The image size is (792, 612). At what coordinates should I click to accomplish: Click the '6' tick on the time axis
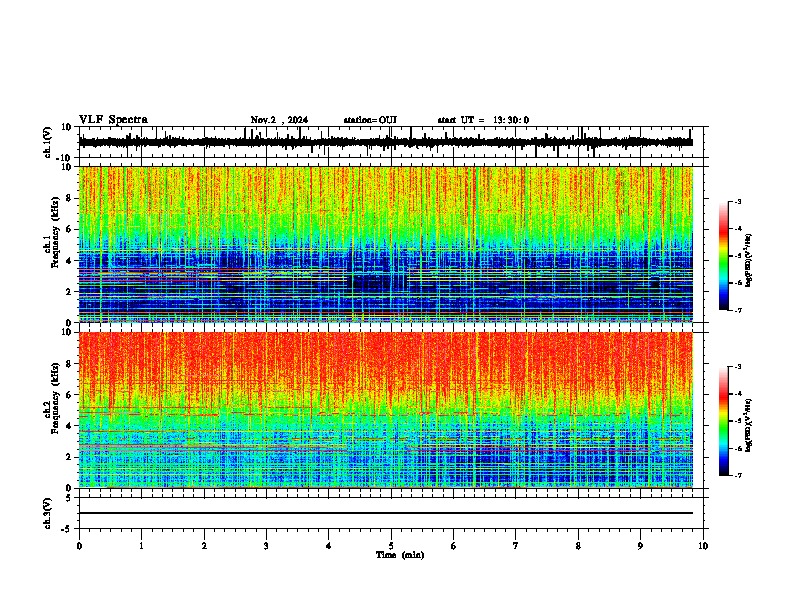pyautogui.click(x=454, y=546)
